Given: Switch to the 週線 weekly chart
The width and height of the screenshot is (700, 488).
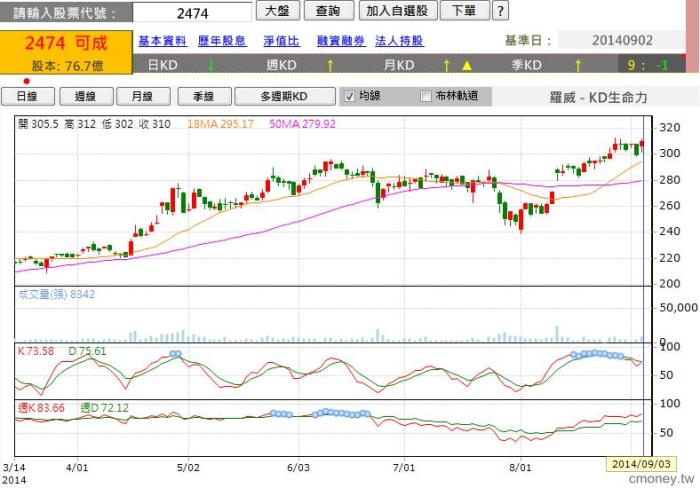Looking at the screenshot, I should tap(85, 97).
